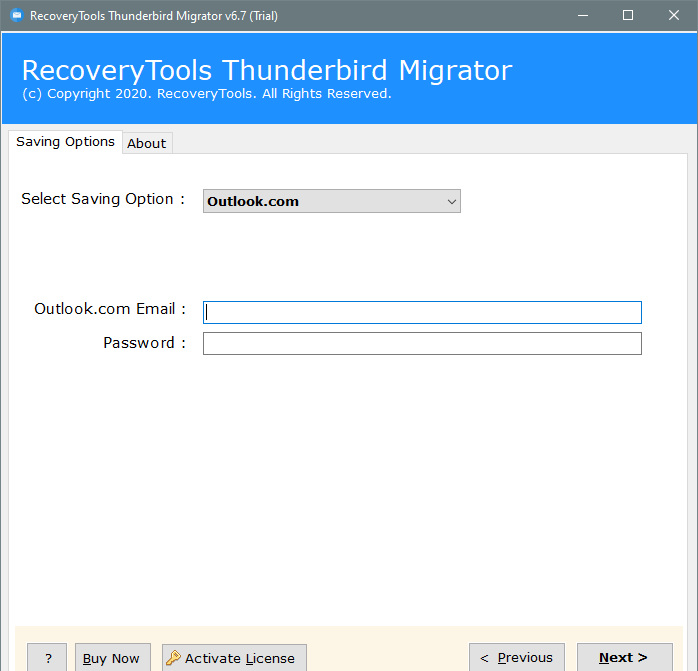Viewport: 698px width, 671px height.
Task: Click the copyright 2020 RecoveryTools text
Action: click(x=207, y=94)
